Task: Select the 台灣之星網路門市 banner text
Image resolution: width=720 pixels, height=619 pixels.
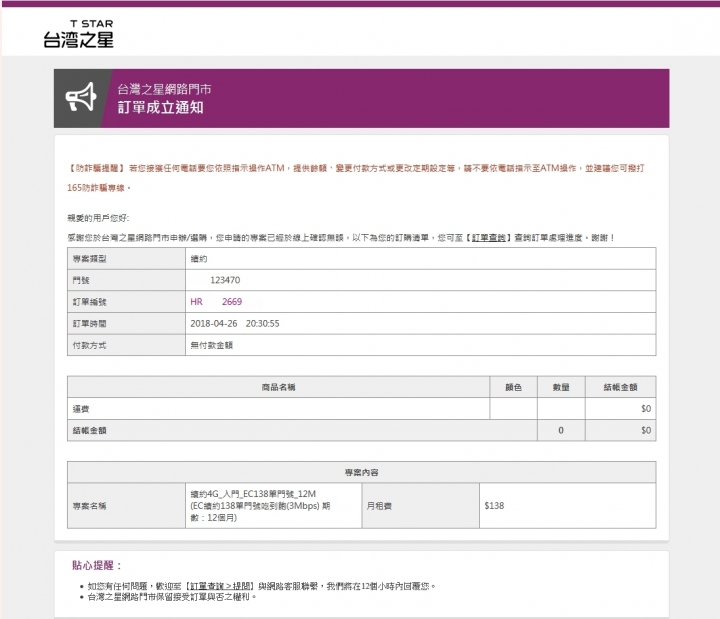Action: (x=164, y=89)
